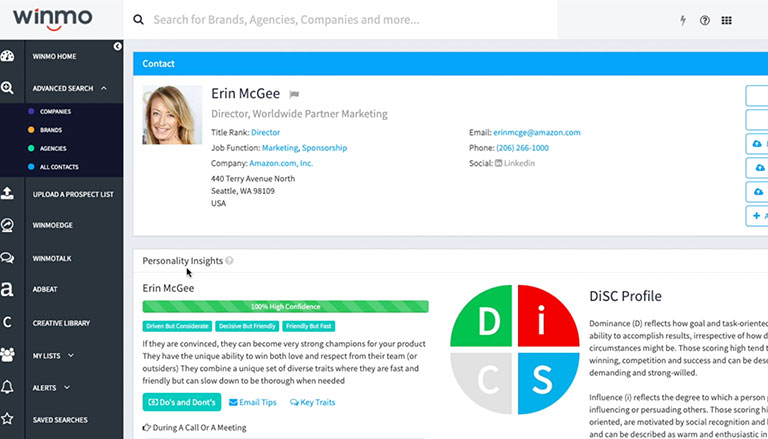Switch to the Email Tips tab
The height and width of the screenshot is (439, 768).
(x=253, y=402)
